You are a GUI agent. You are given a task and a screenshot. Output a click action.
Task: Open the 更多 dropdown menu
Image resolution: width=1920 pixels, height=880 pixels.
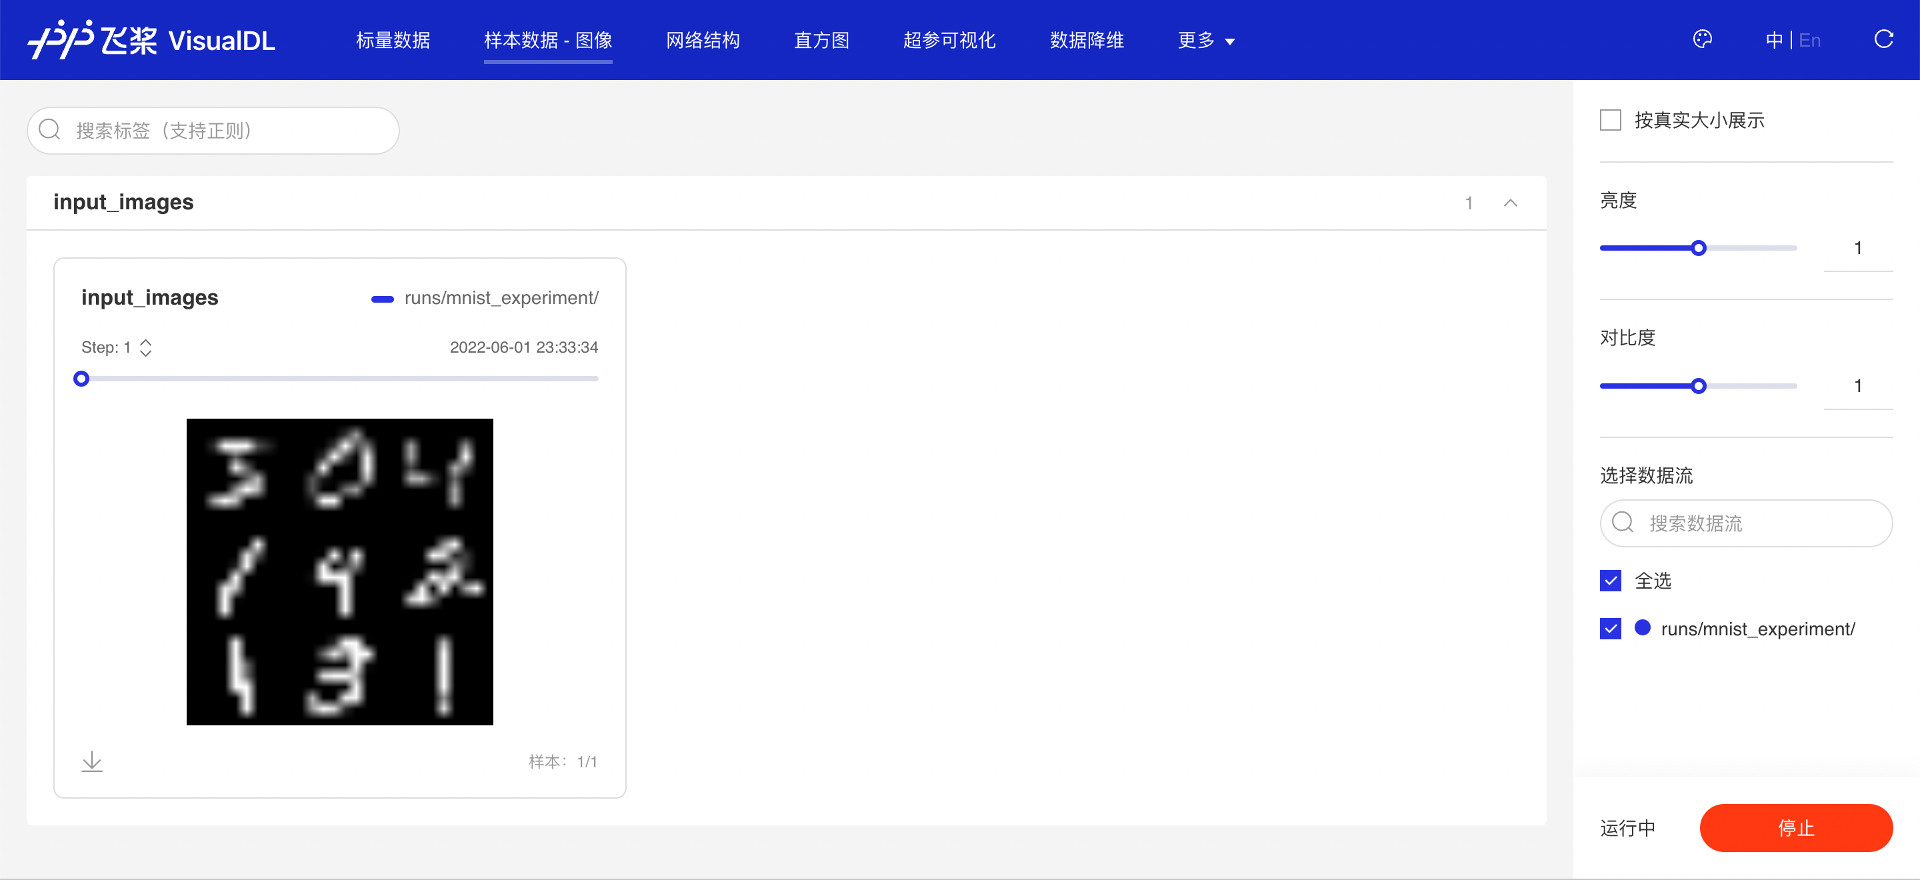tap(1206, 40)
